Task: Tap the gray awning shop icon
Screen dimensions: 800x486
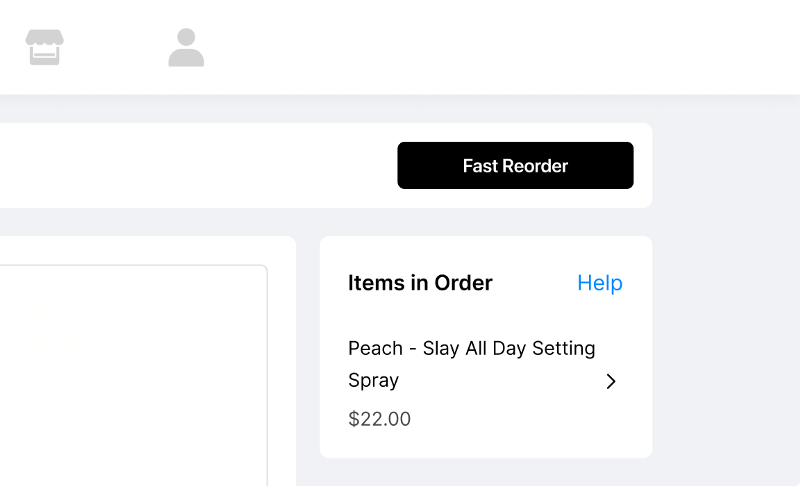Action: click(x=44, y=47)
